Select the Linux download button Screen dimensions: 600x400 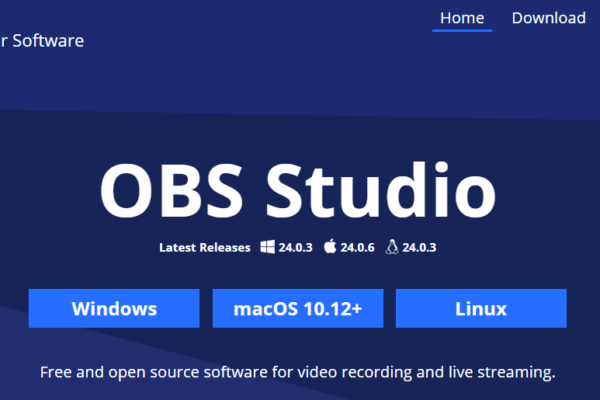[481, 309]
